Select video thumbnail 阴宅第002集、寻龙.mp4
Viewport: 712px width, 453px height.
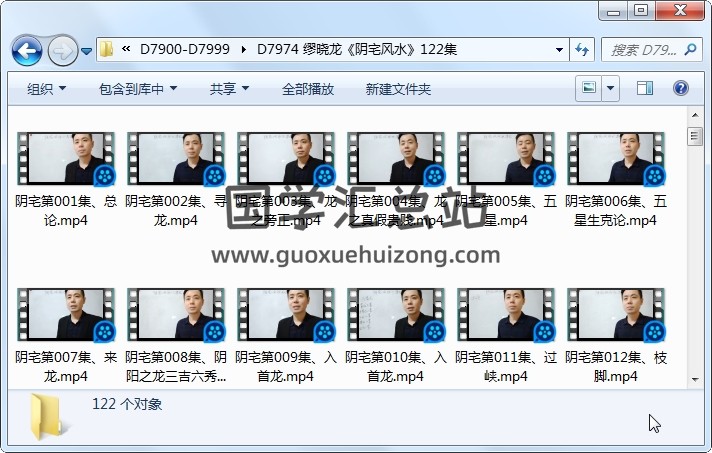pyautogui.click(x=176, y=159)
